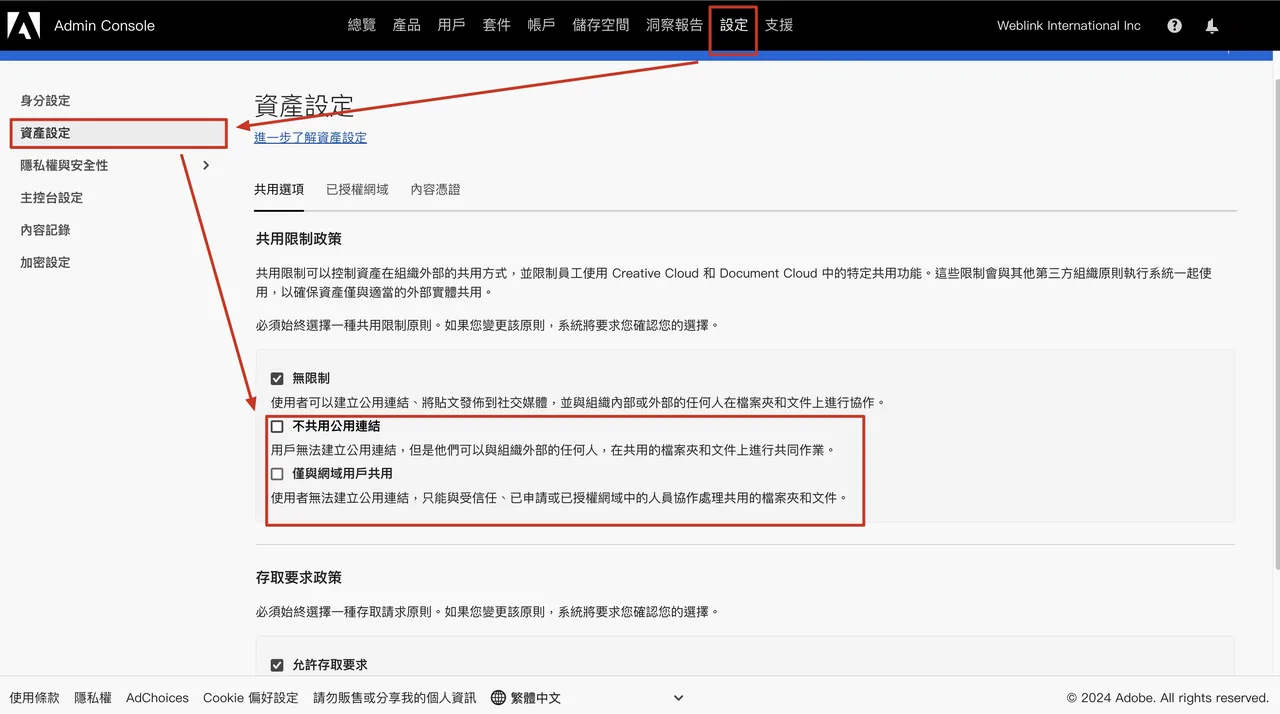
Task: Toggle the 允許存取要求 checkbox
Action: tap(277, 665)
